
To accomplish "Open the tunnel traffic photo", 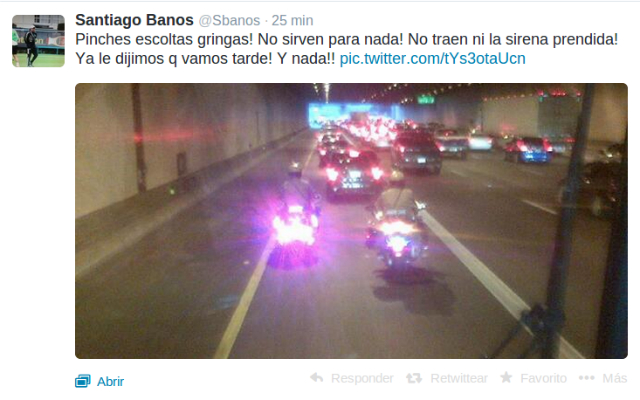I will point(351,221).
